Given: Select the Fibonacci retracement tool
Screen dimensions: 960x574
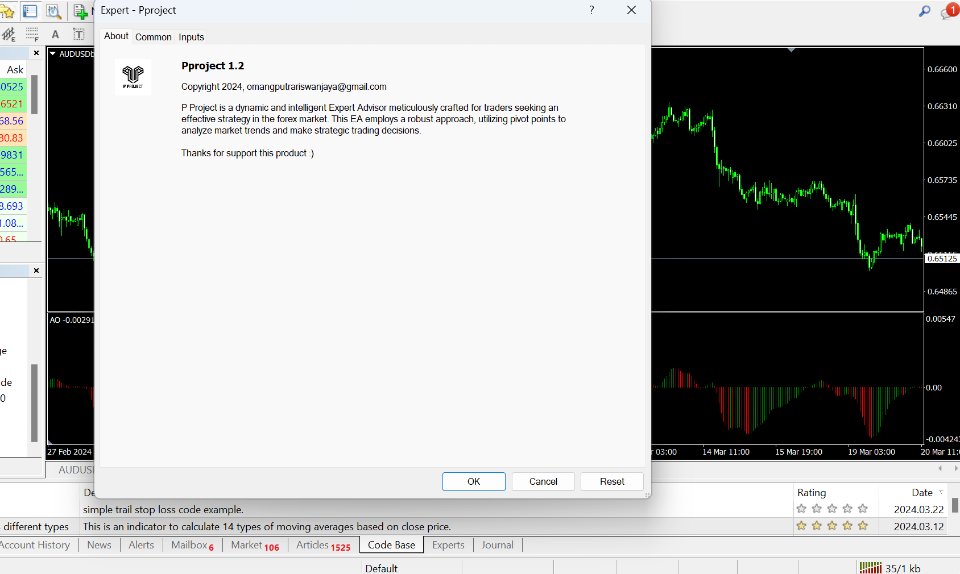Looking at the screenshot, I should (x=32, y=34).
